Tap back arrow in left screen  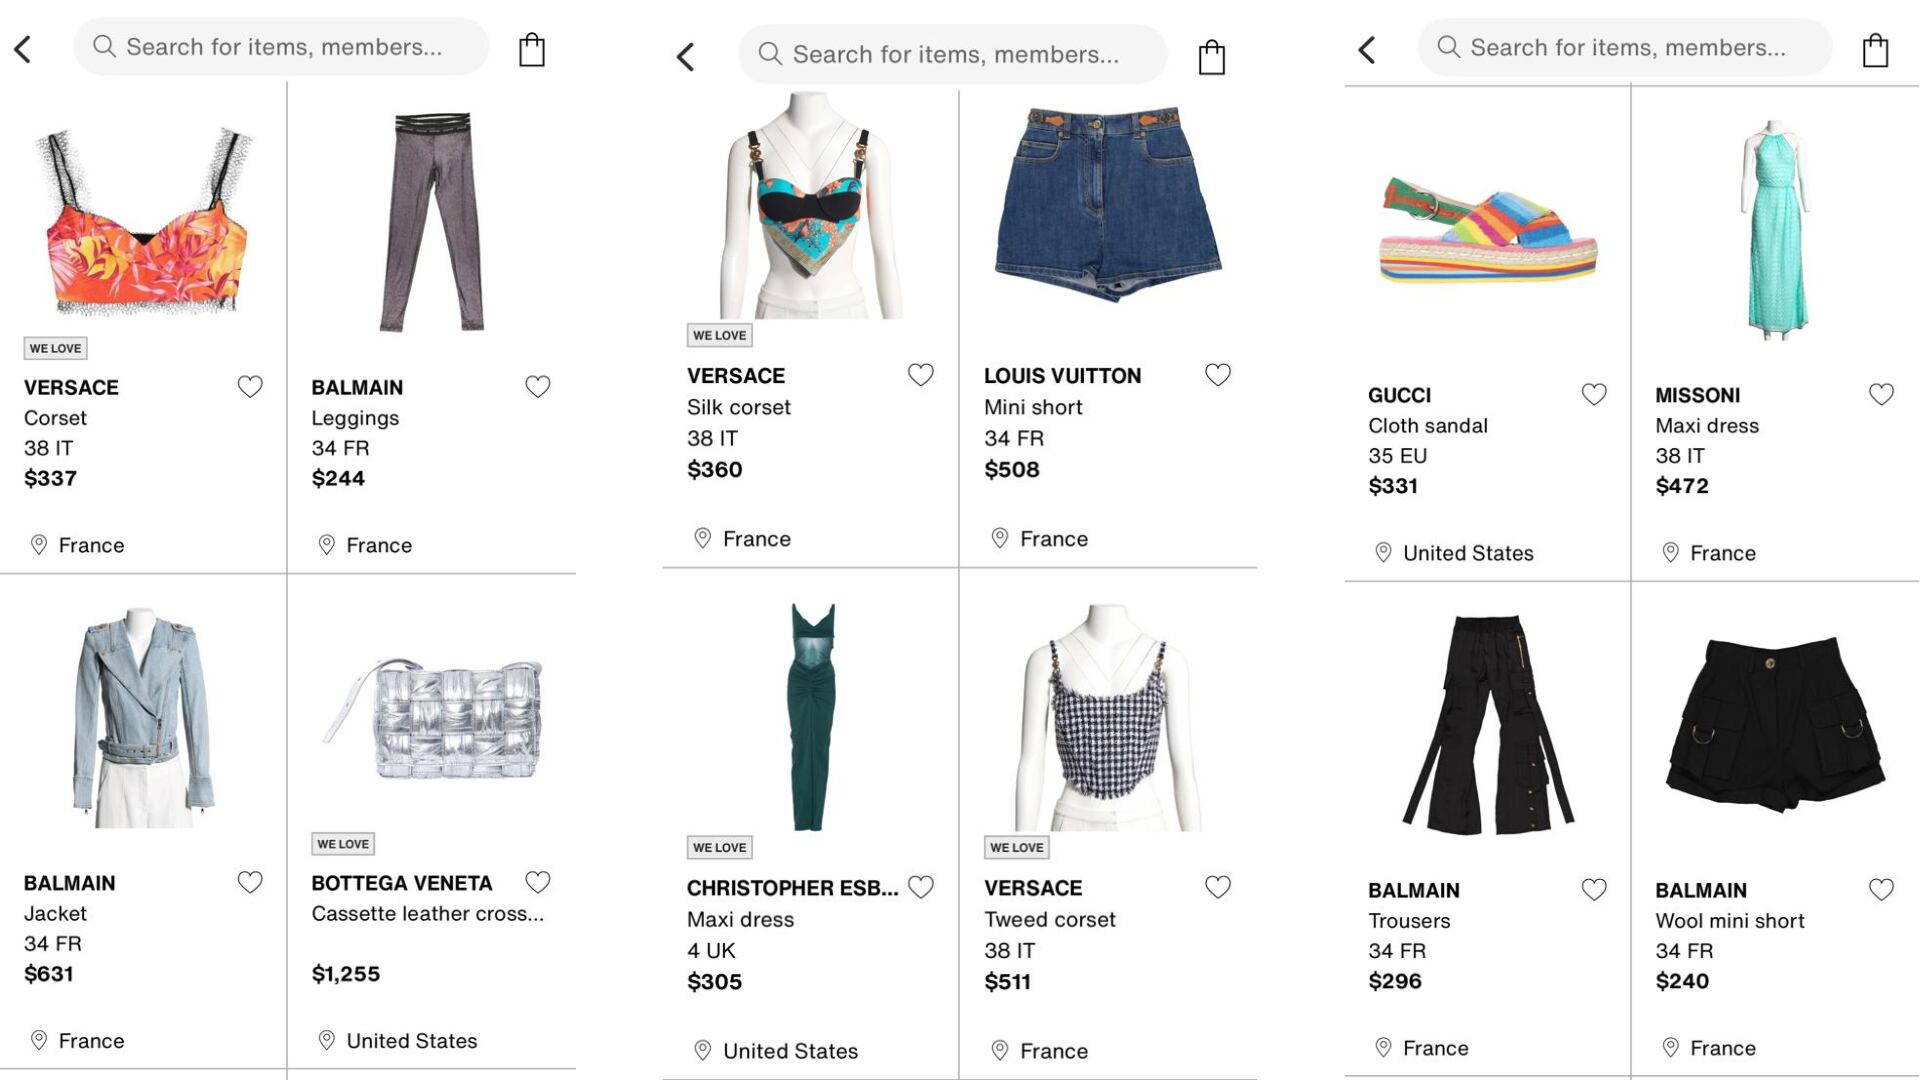(23, 49)
